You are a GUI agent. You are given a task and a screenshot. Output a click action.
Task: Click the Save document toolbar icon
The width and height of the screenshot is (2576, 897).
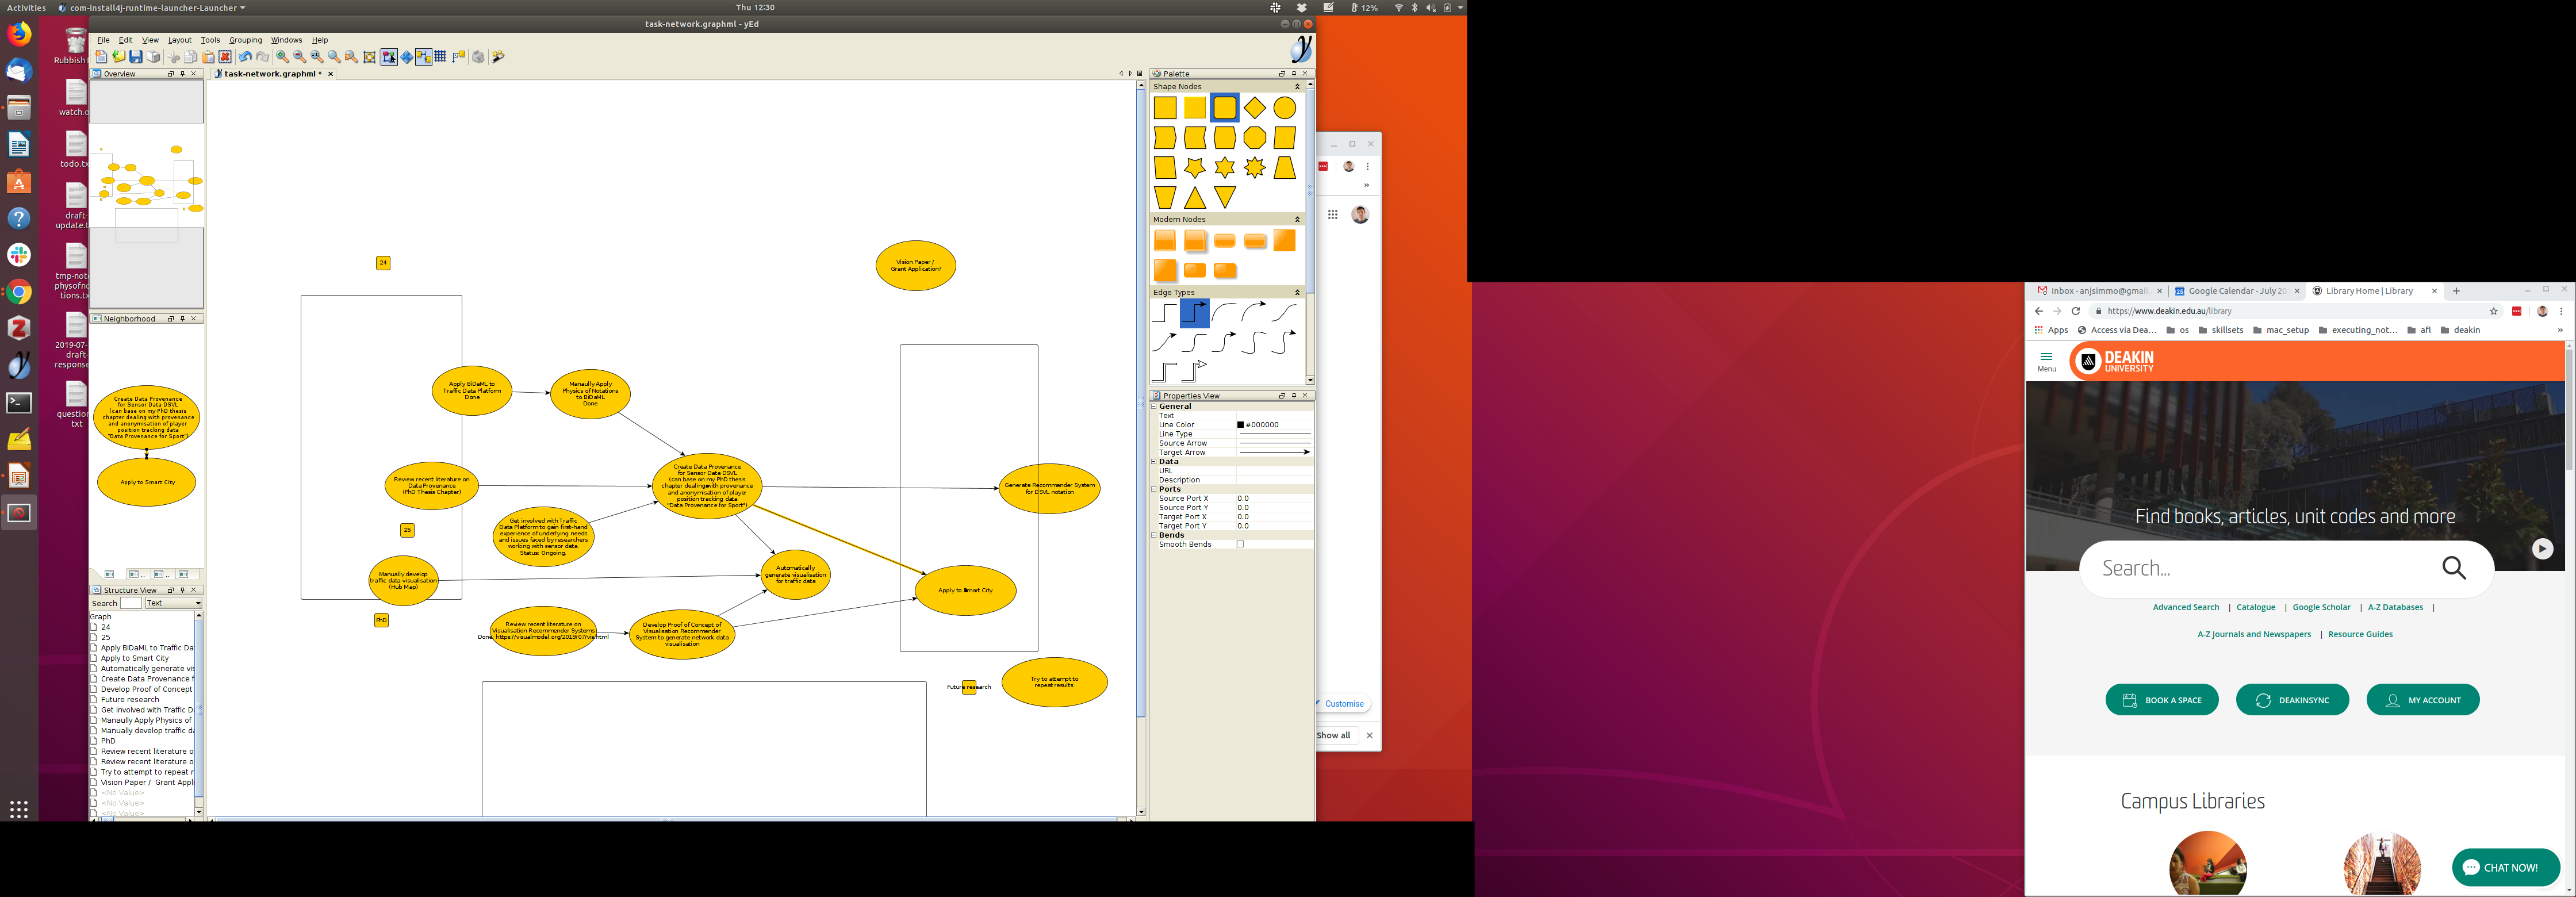136,57
